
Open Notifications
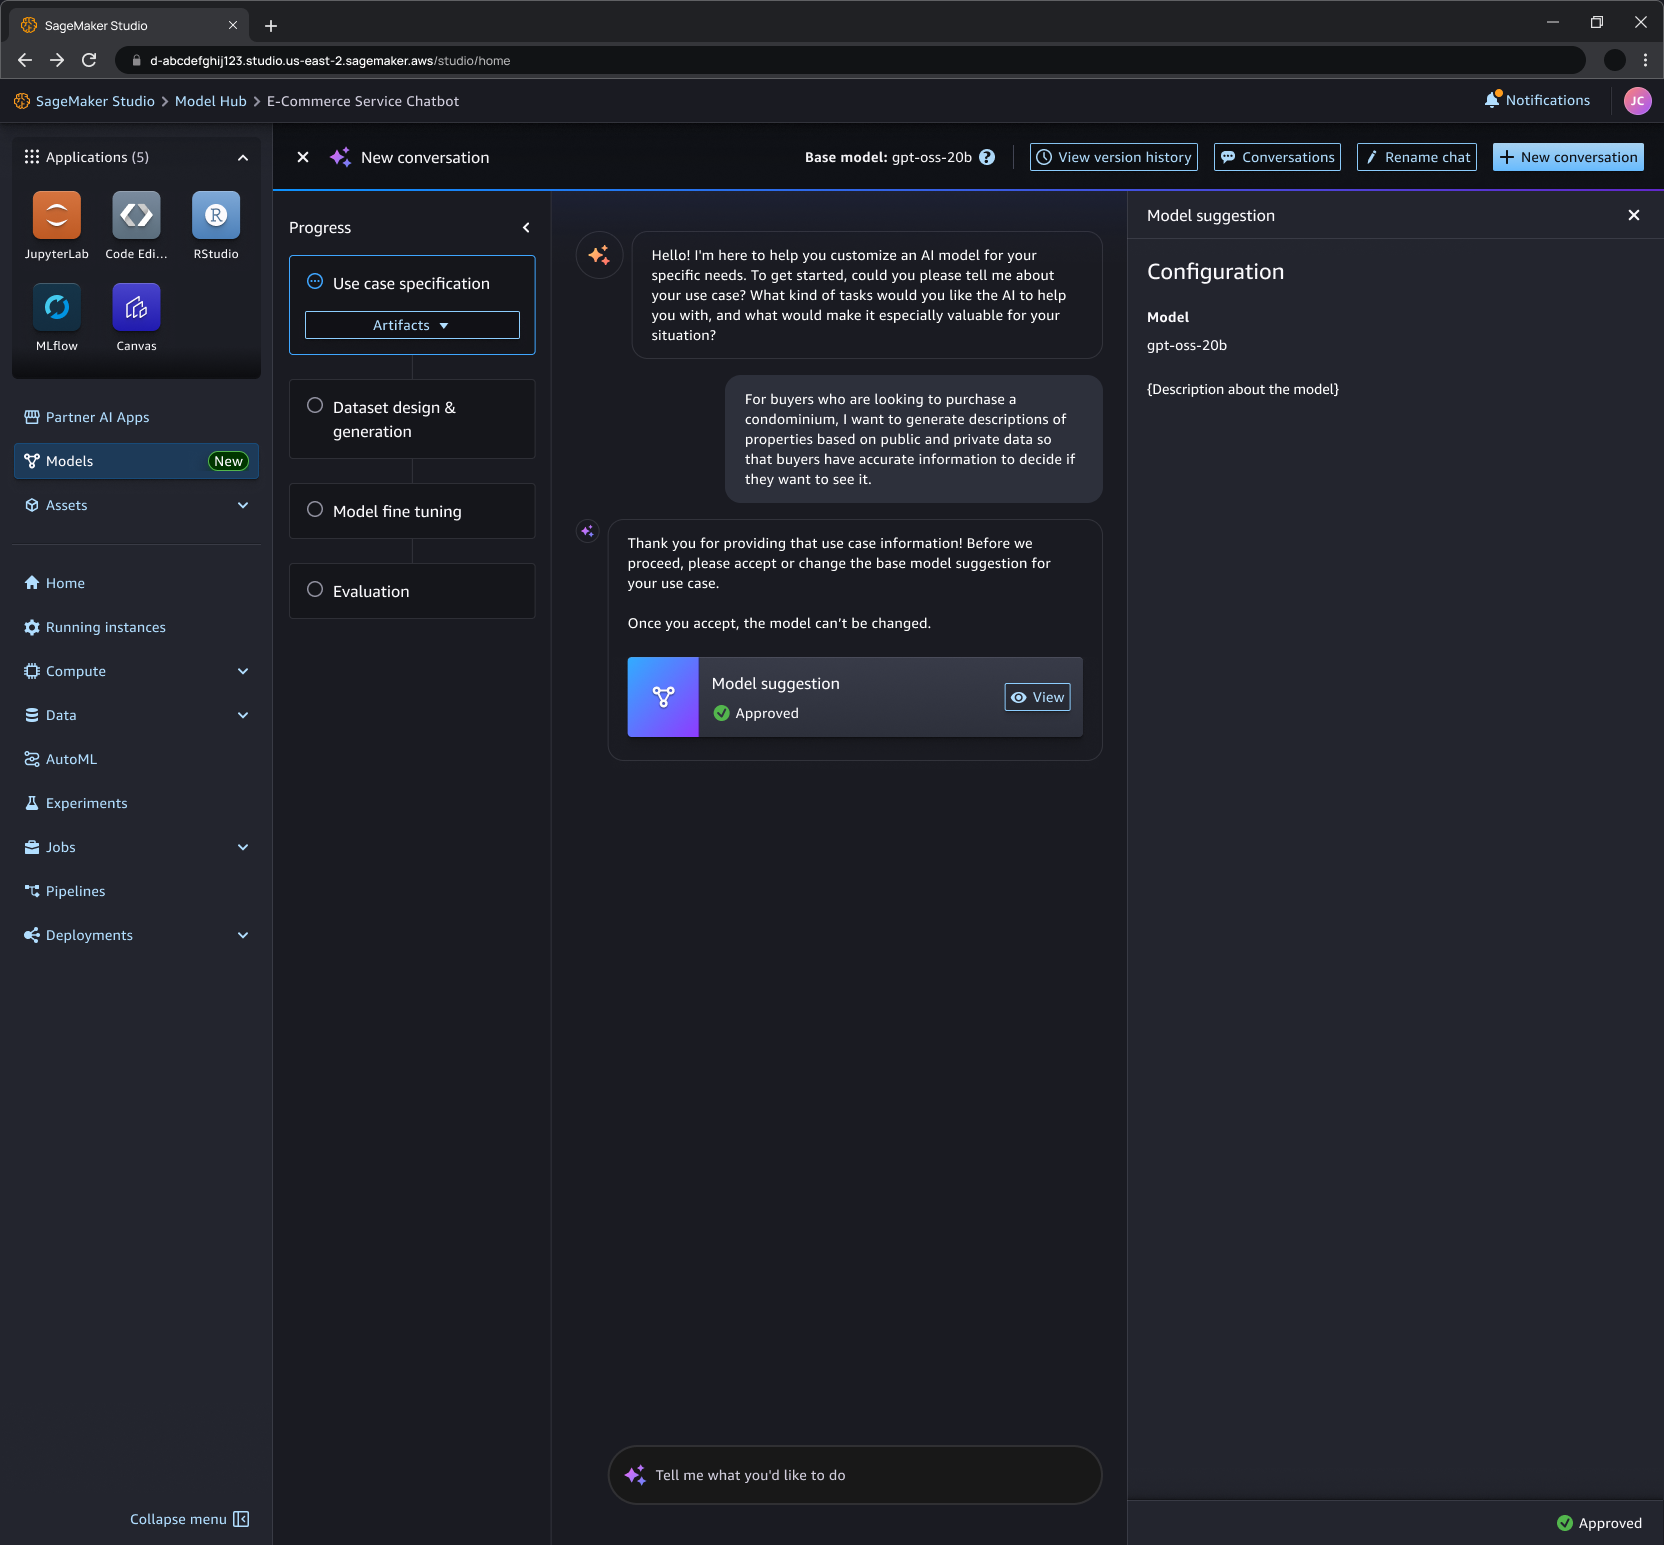click(1536, 100)
